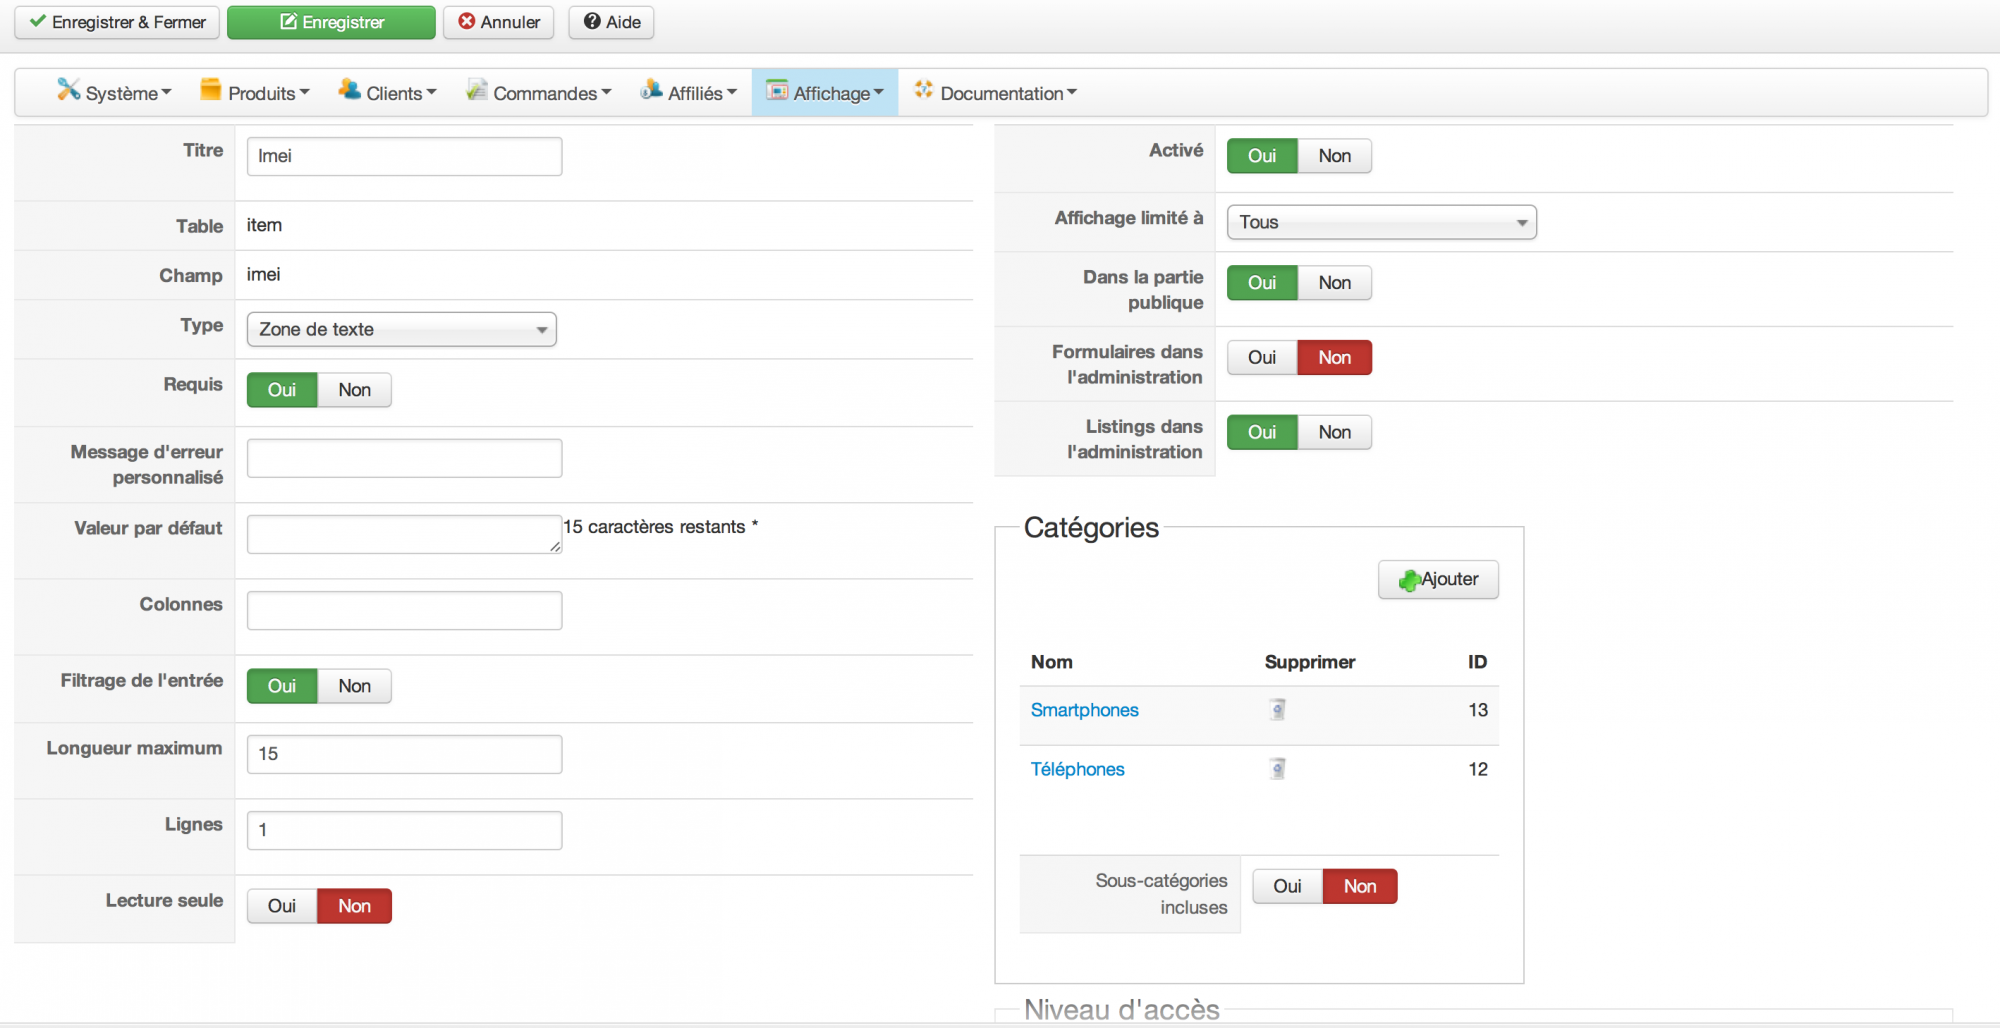Click the Lignes input field
Viewport: 2000px width, 1028px height.
pos(404,830)
